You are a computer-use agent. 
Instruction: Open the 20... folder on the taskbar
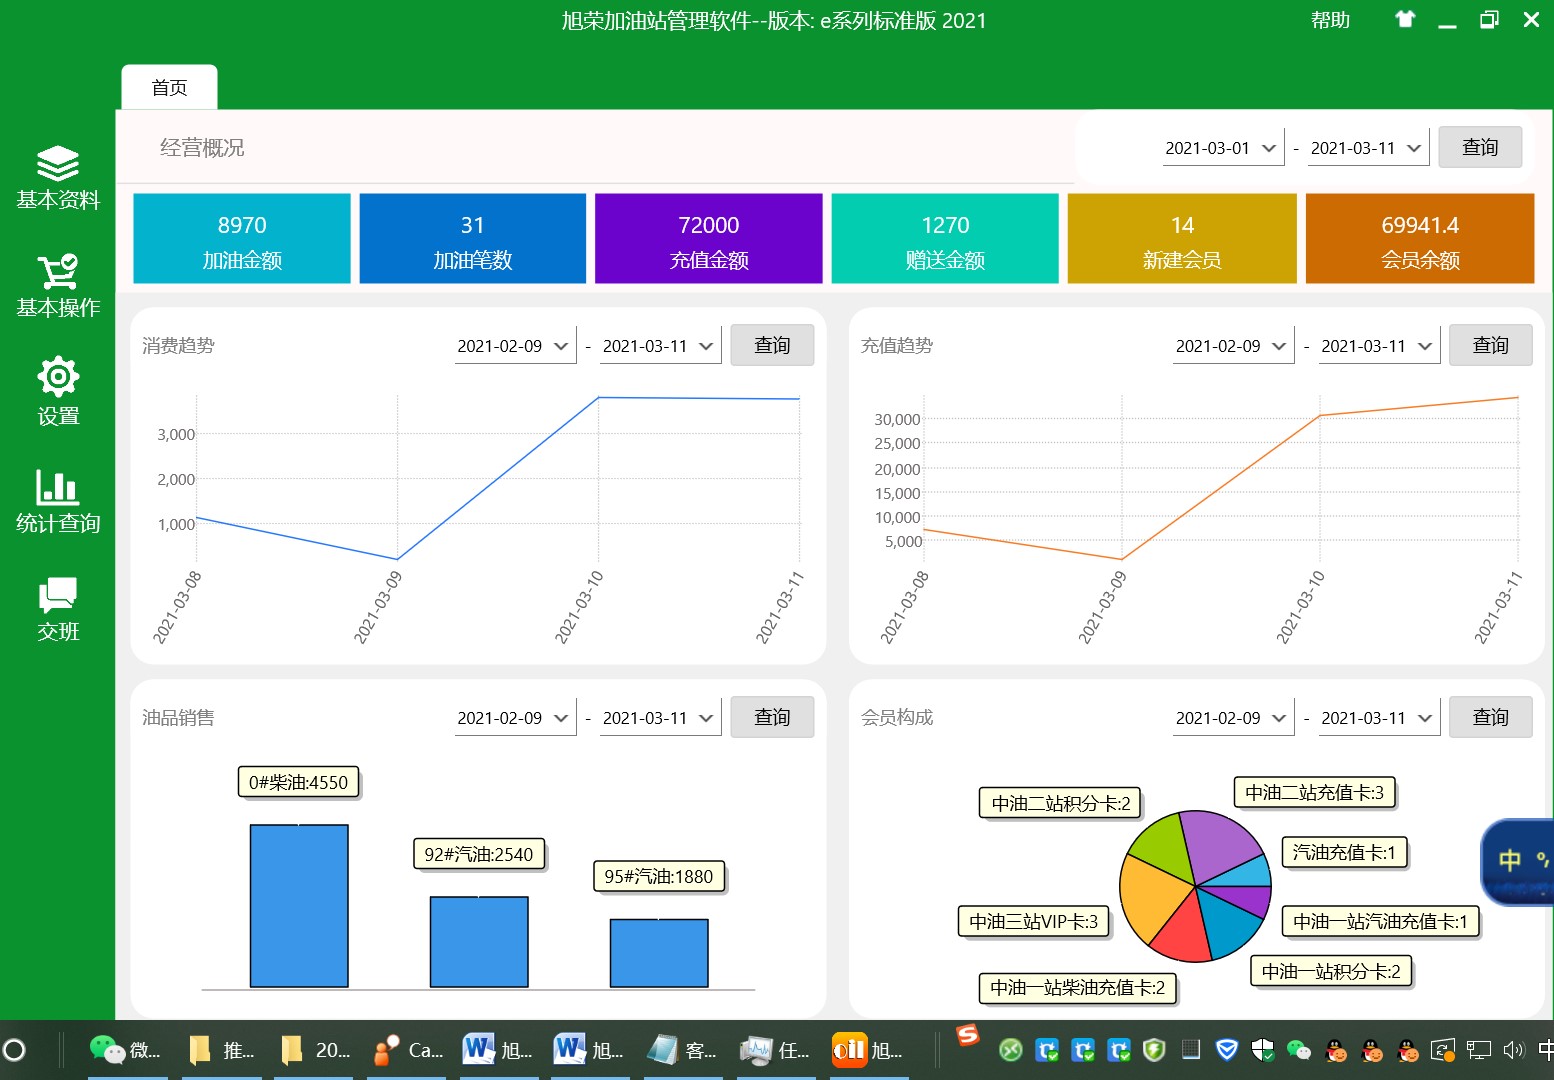pos(315,1050)
